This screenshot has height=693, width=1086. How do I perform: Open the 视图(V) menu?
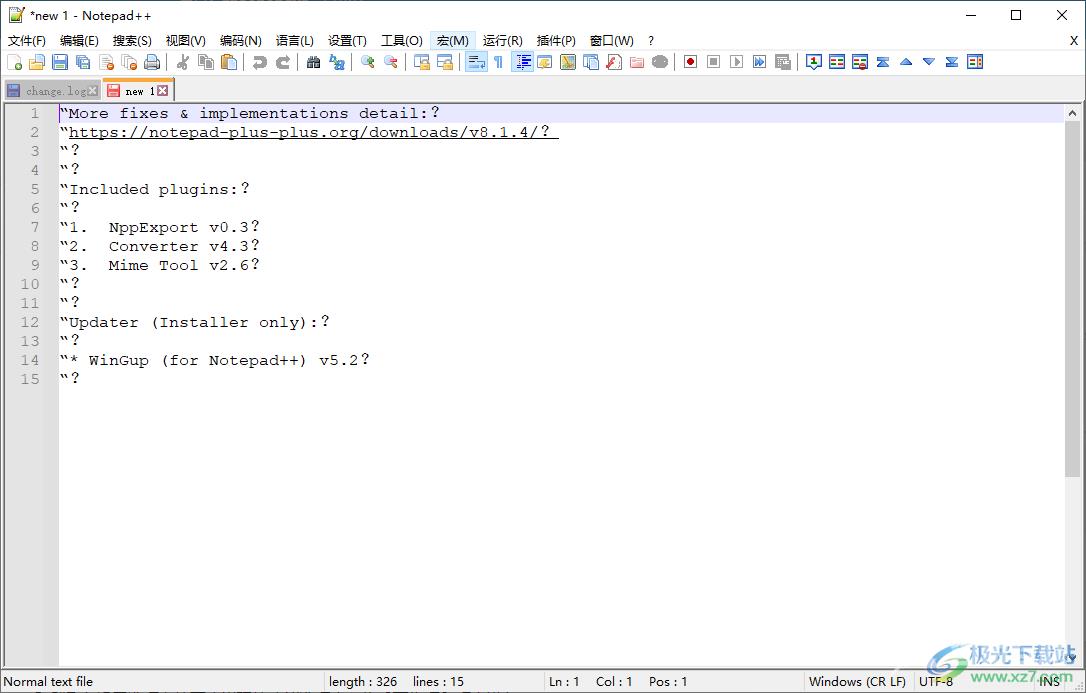(186, 41)
